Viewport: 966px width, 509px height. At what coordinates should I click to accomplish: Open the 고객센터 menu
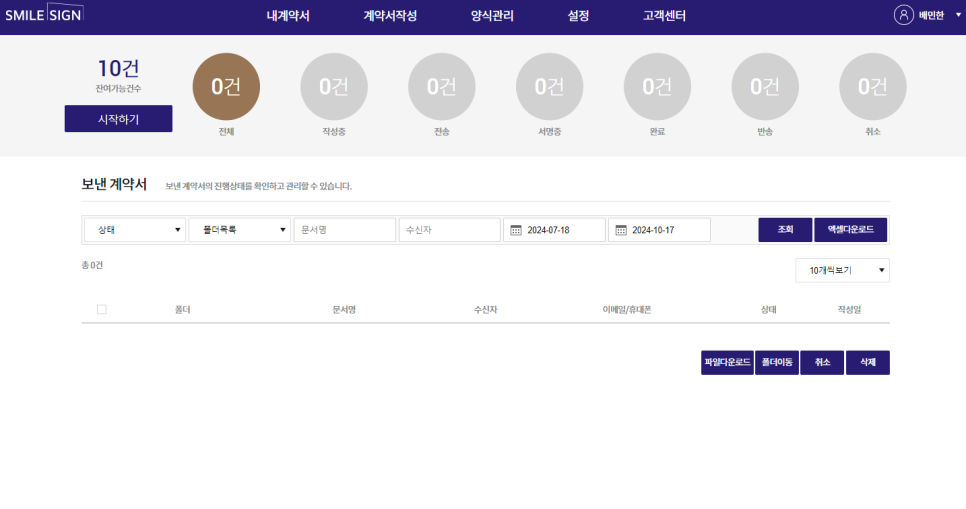pyautogui.click(x=664, y=16)
